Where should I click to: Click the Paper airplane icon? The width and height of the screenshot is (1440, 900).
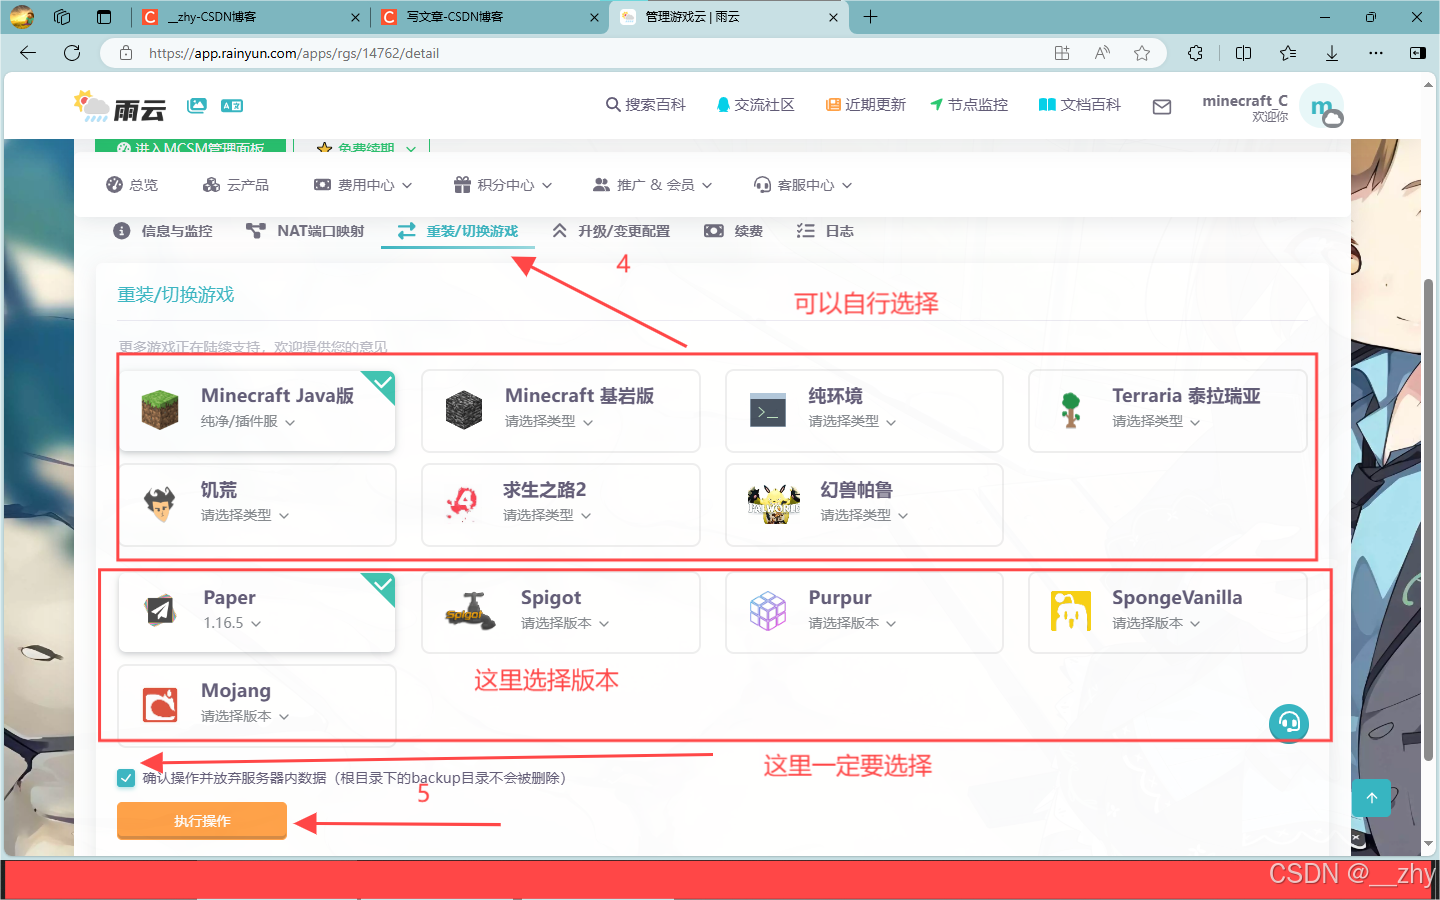160,610
